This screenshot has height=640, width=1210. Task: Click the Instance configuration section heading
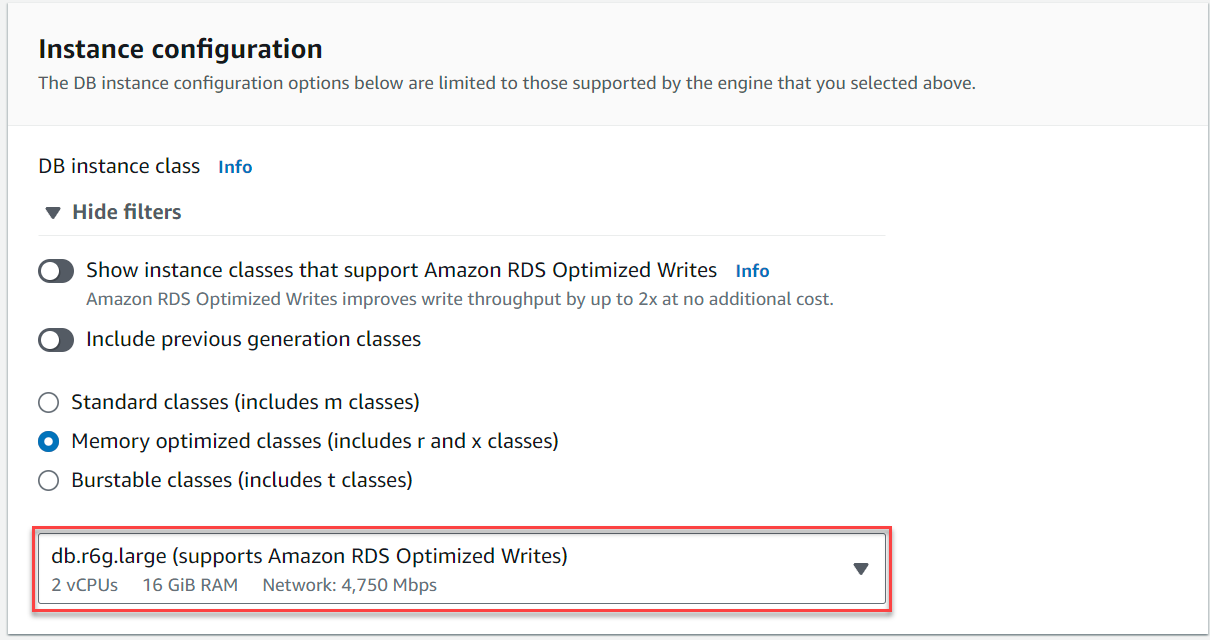coord(180,48)
